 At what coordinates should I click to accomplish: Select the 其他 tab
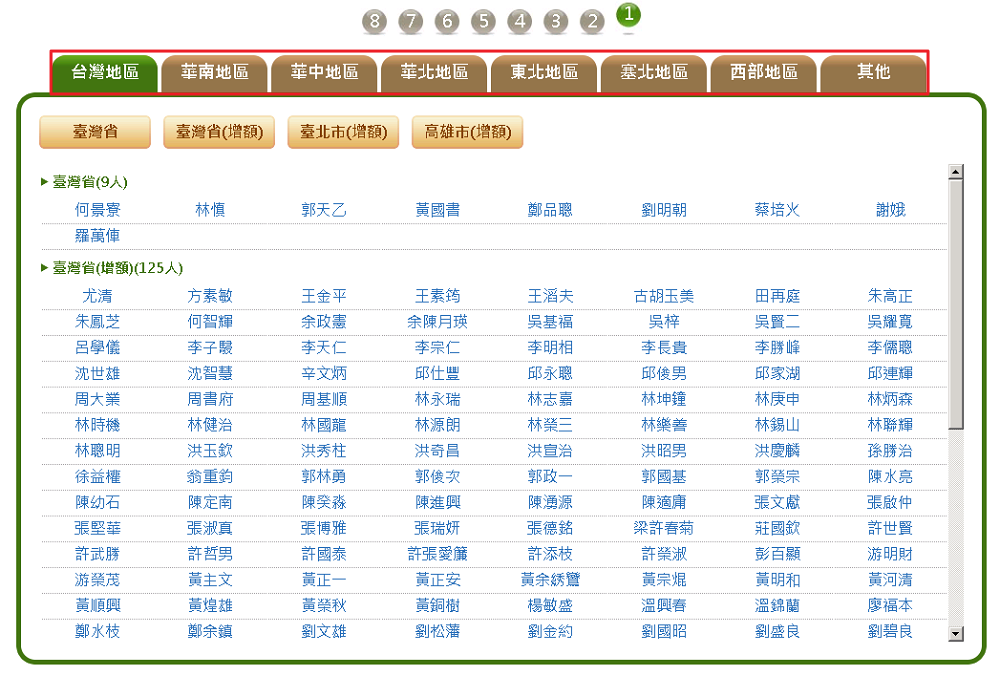pyautogui.click(x=873, y=72)
